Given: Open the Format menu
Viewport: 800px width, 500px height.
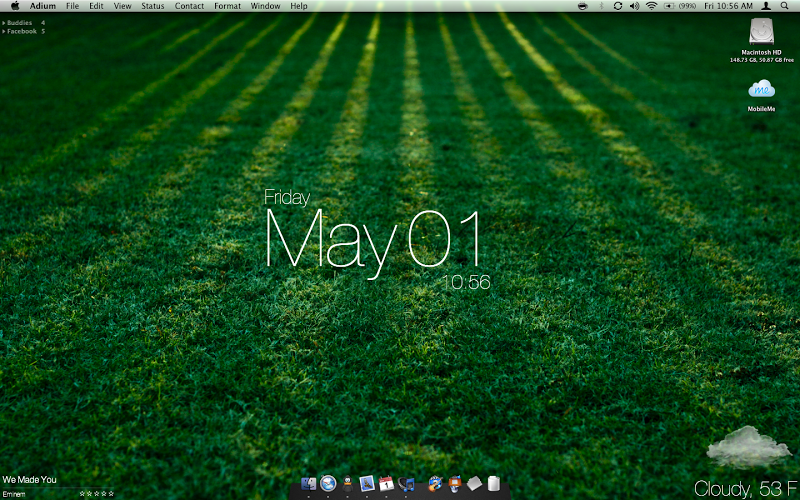Looking at the screenshot, I should pyautogui.click(x=227, y=6).
